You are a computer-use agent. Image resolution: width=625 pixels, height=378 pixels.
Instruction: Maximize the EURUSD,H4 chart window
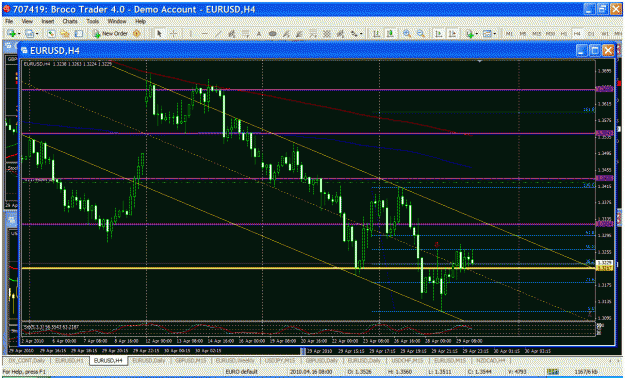tap(595, 50)
